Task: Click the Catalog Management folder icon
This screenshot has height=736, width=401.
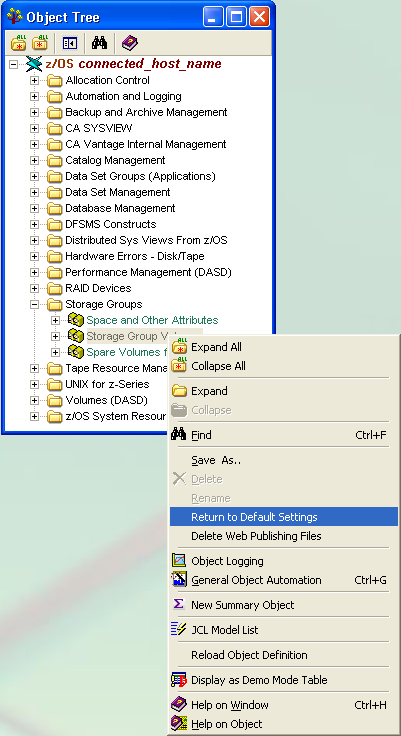Action: click(x=55, y=161)
